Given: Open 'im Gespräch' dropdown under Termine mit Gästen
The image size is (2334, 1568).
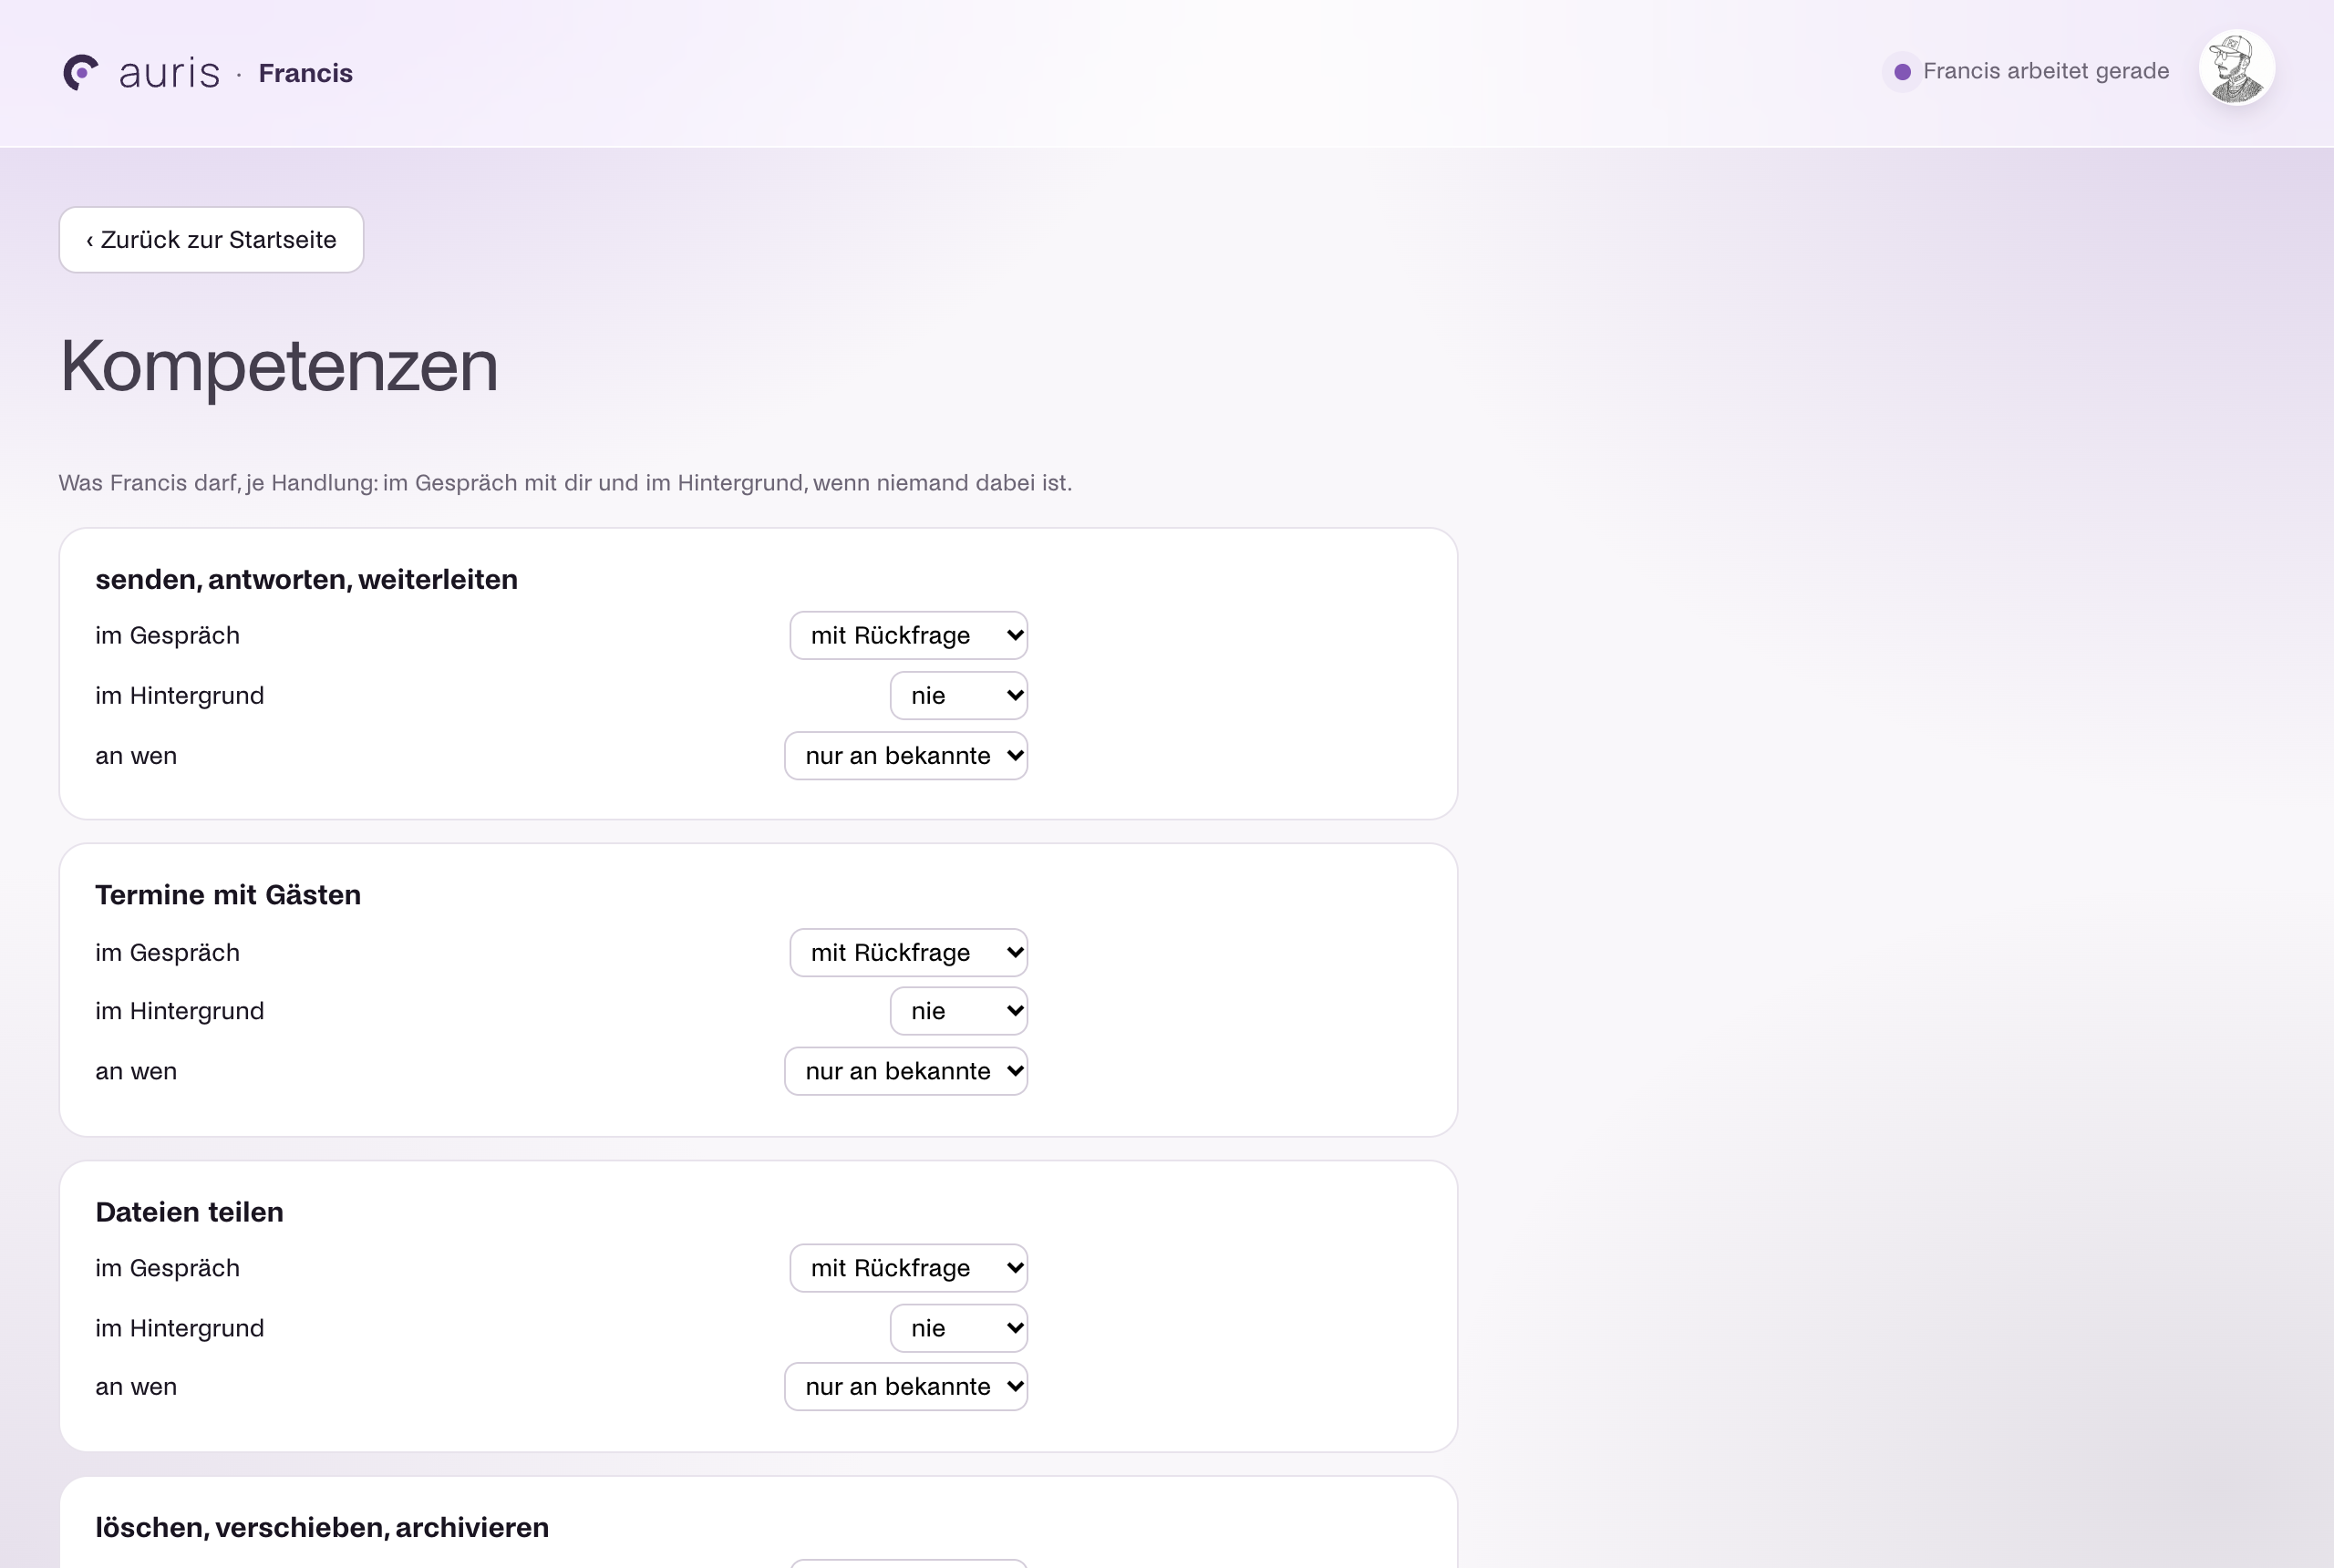Looking at the screenshot, I should [908, 952].
